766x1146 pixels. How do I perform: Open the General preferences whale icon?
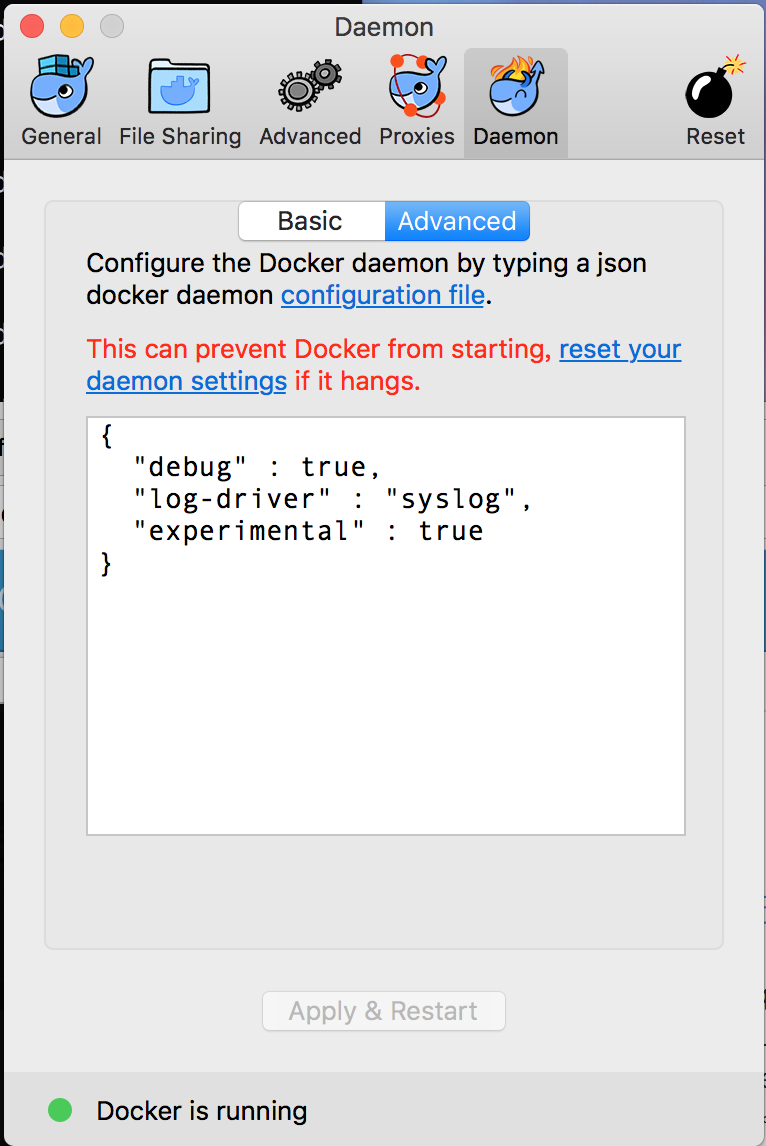pos(61,86)
